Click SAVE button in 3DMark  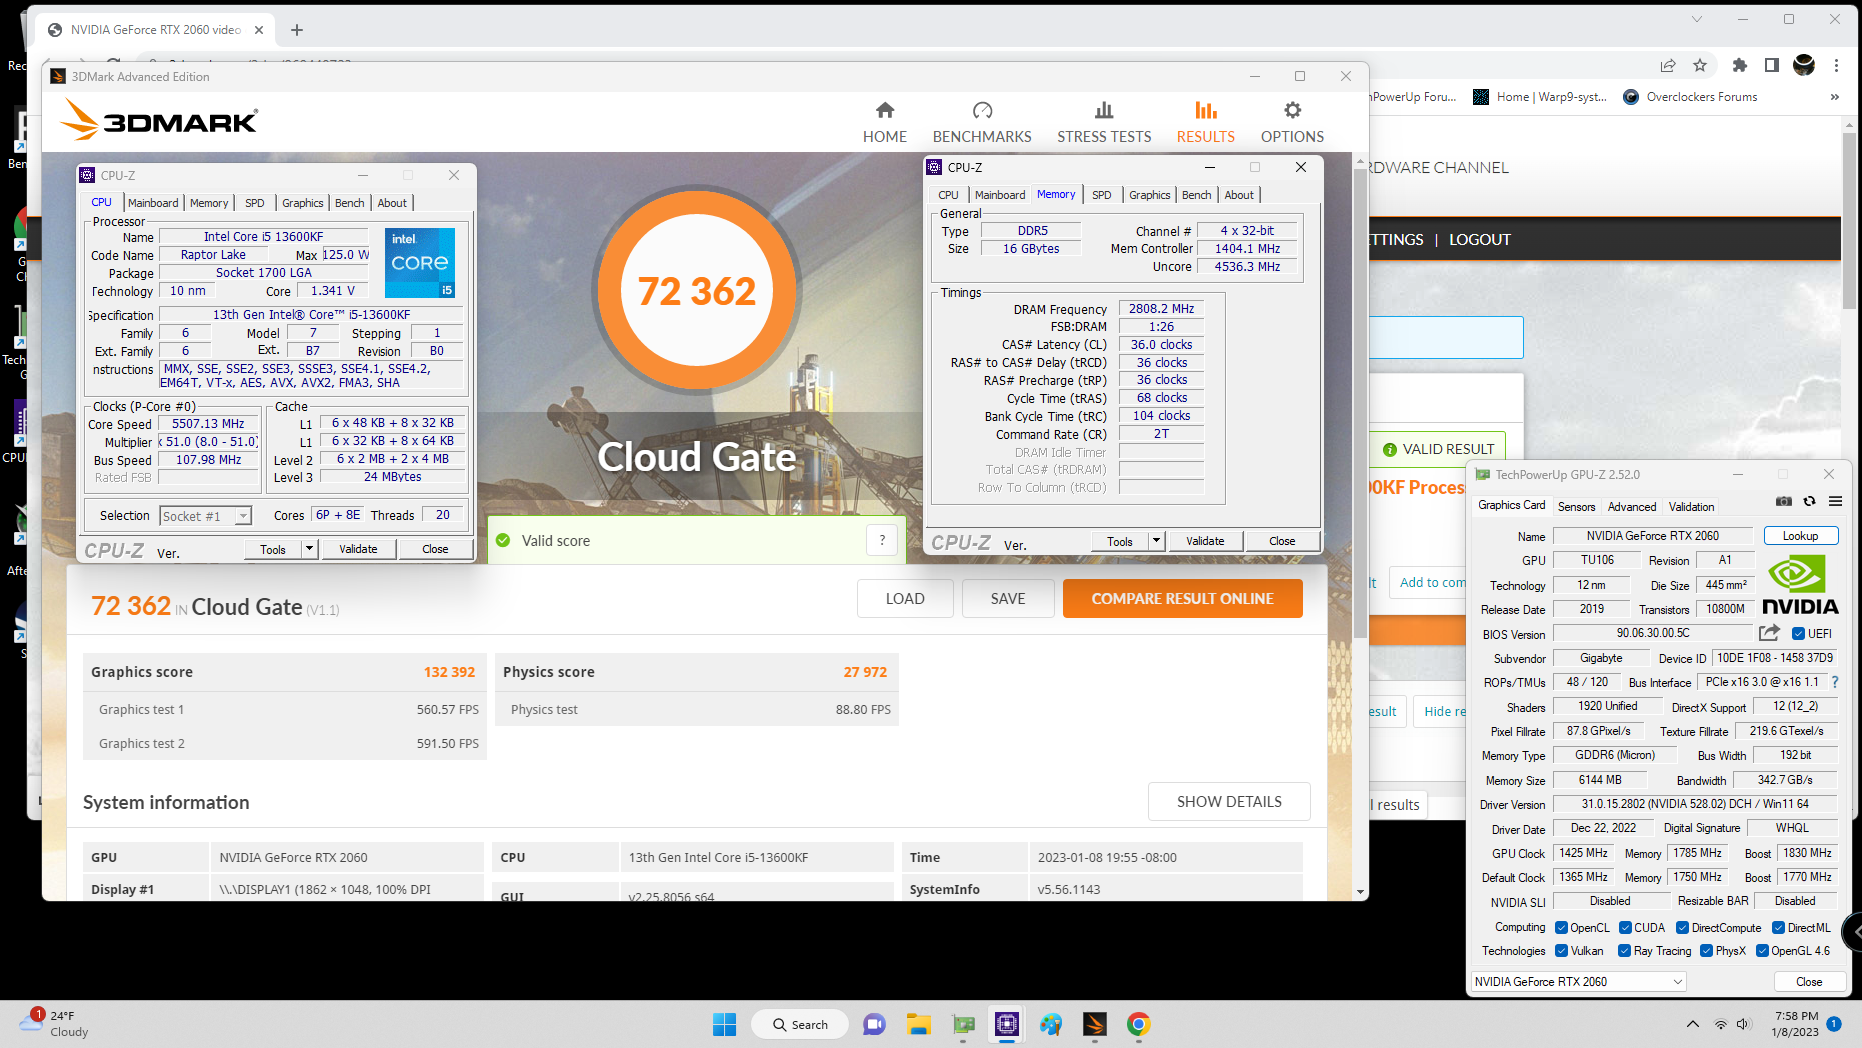coord(1008,598)
